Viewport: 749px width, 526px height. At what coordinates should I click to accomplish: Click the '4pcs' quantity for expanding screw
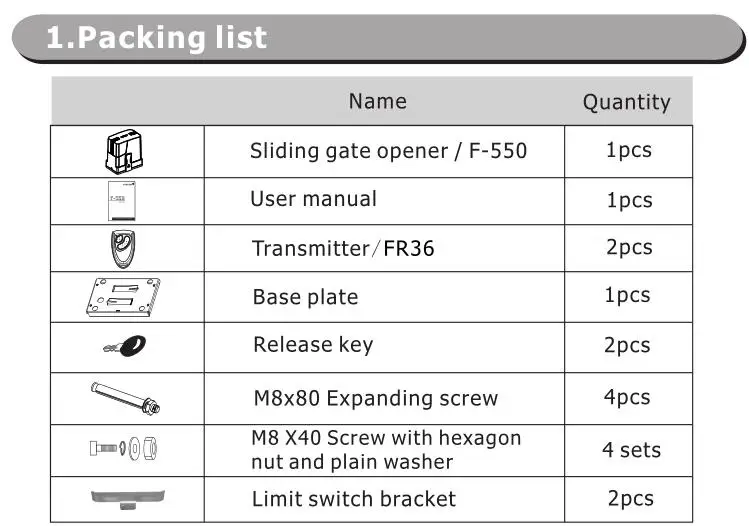(627, 397)
